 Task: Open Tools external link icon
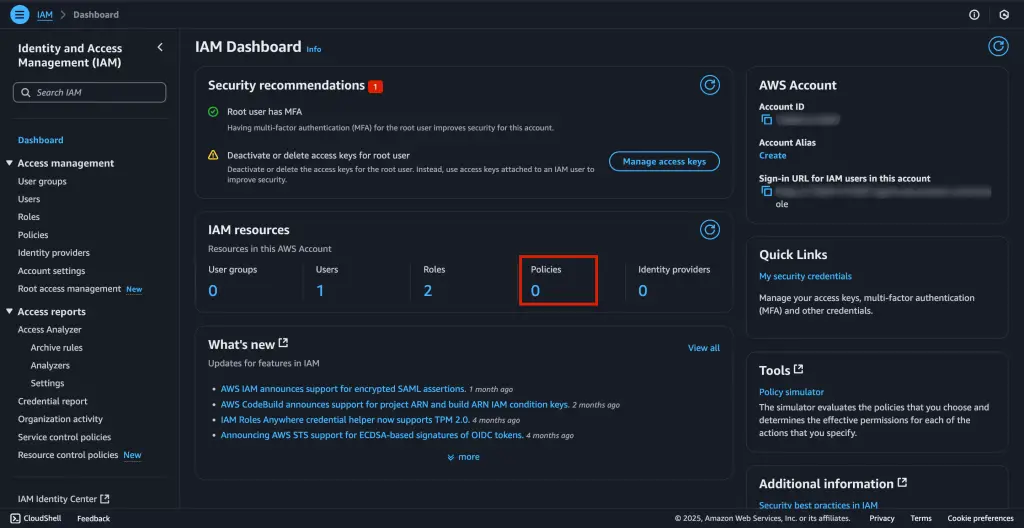tap(798, 369)
